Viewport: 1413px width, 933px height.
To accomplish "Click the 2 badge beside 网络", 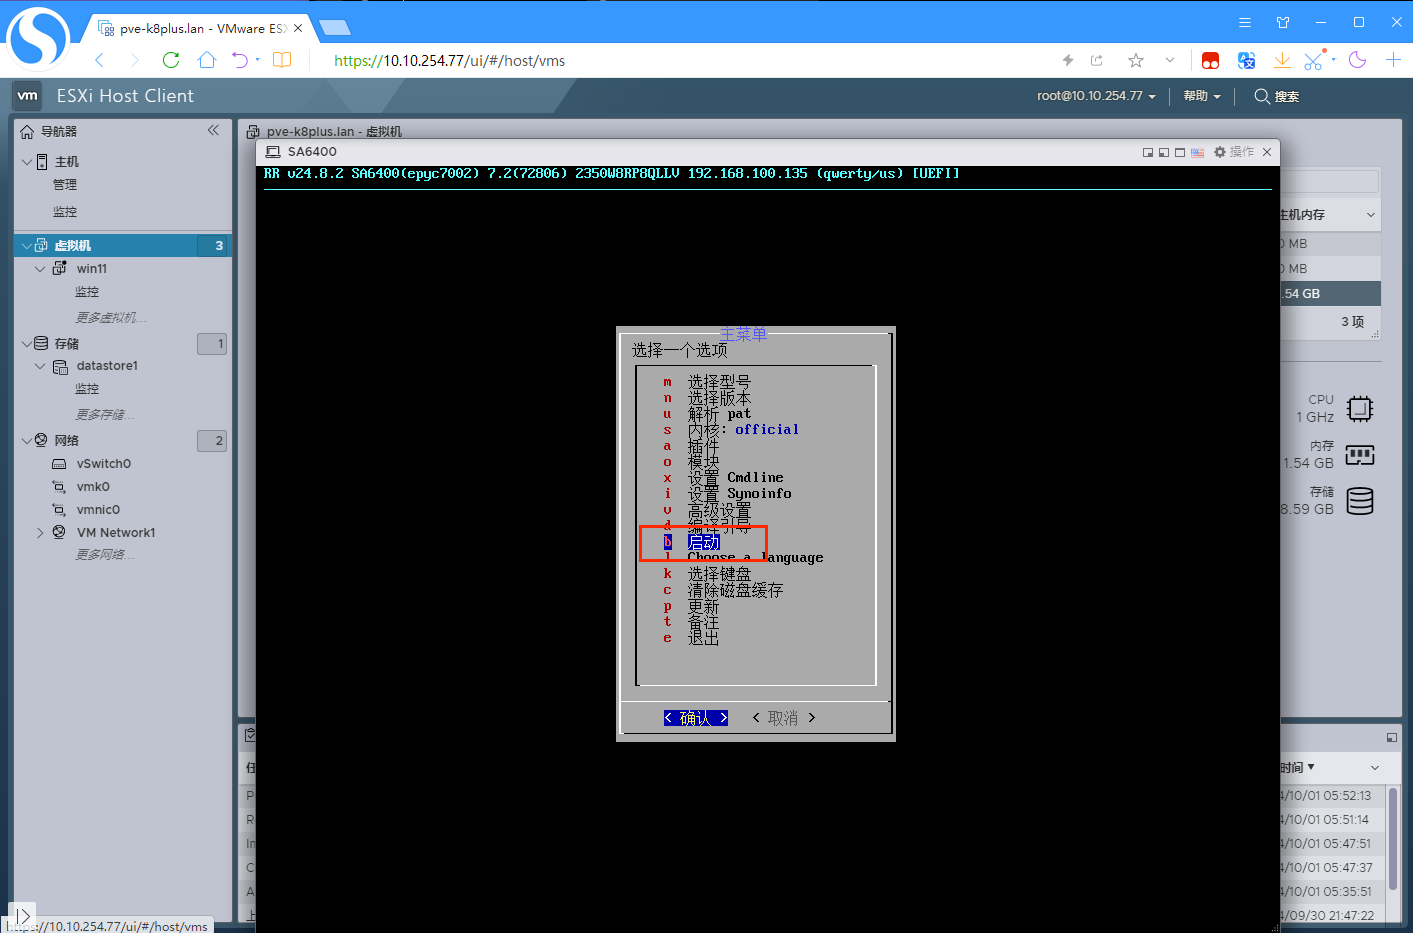I will pos(212,441).
